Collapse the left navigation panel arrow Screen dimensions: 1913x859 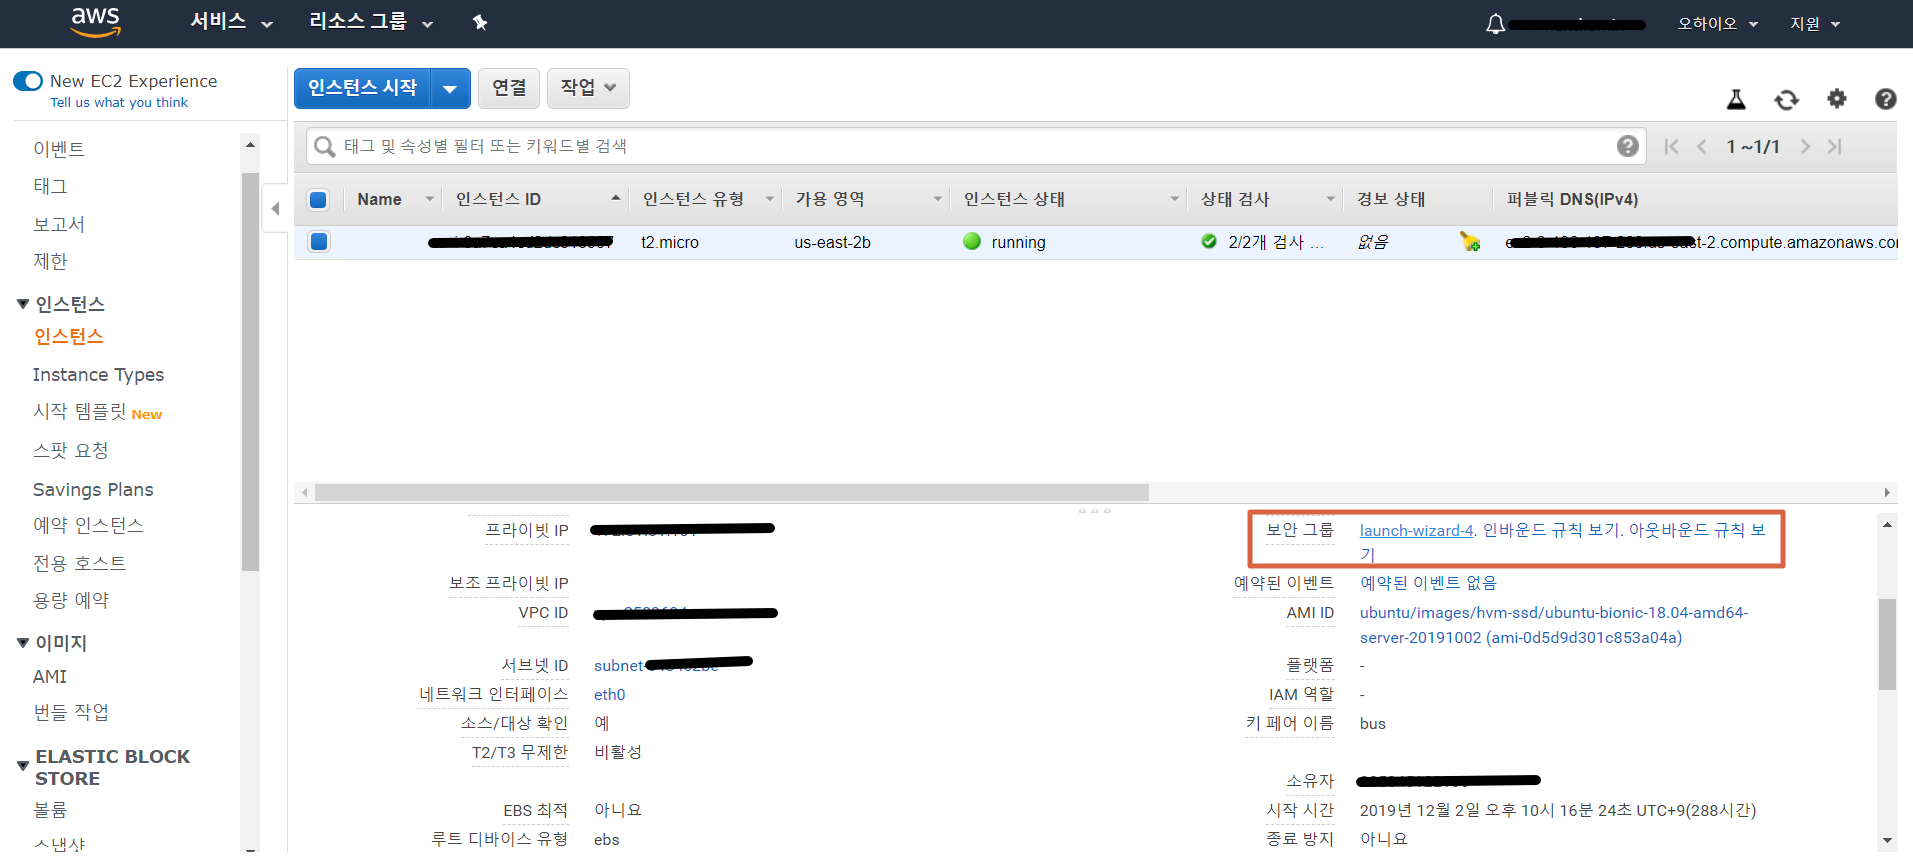click(276, 208)
